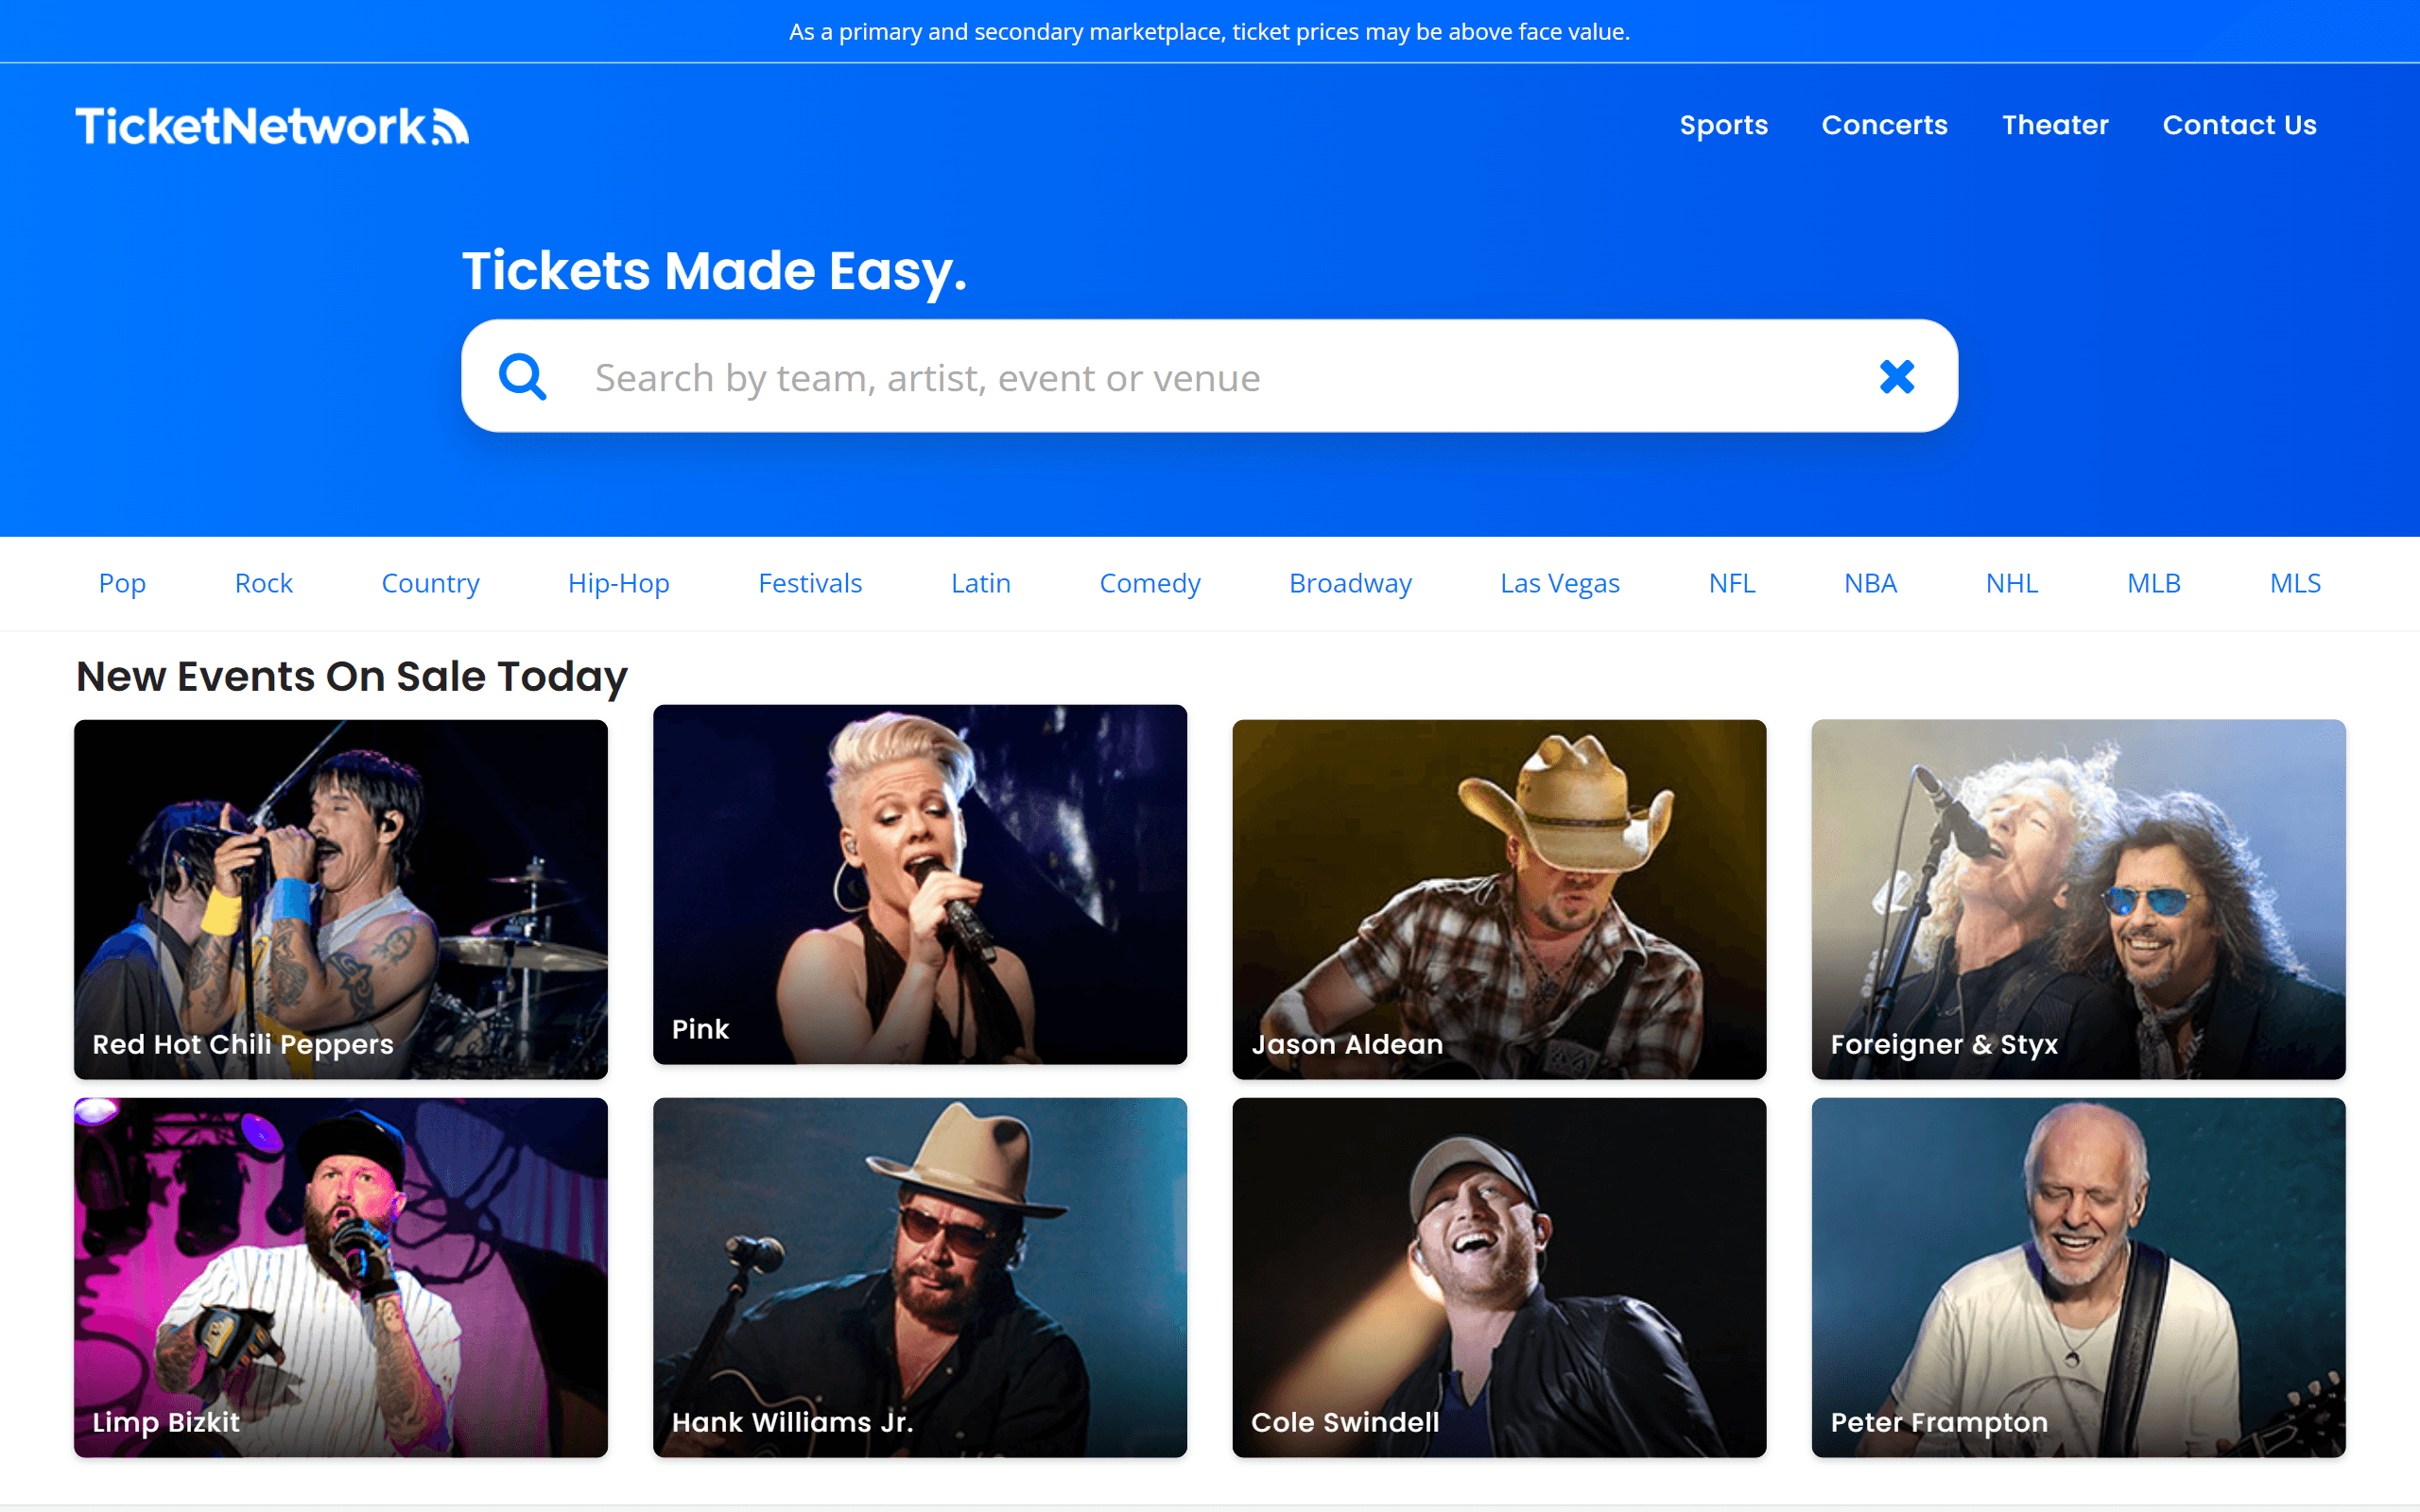The image size is (2420, 1512).
Task: Browse the Country category
Action: click(x=430, y=583)
